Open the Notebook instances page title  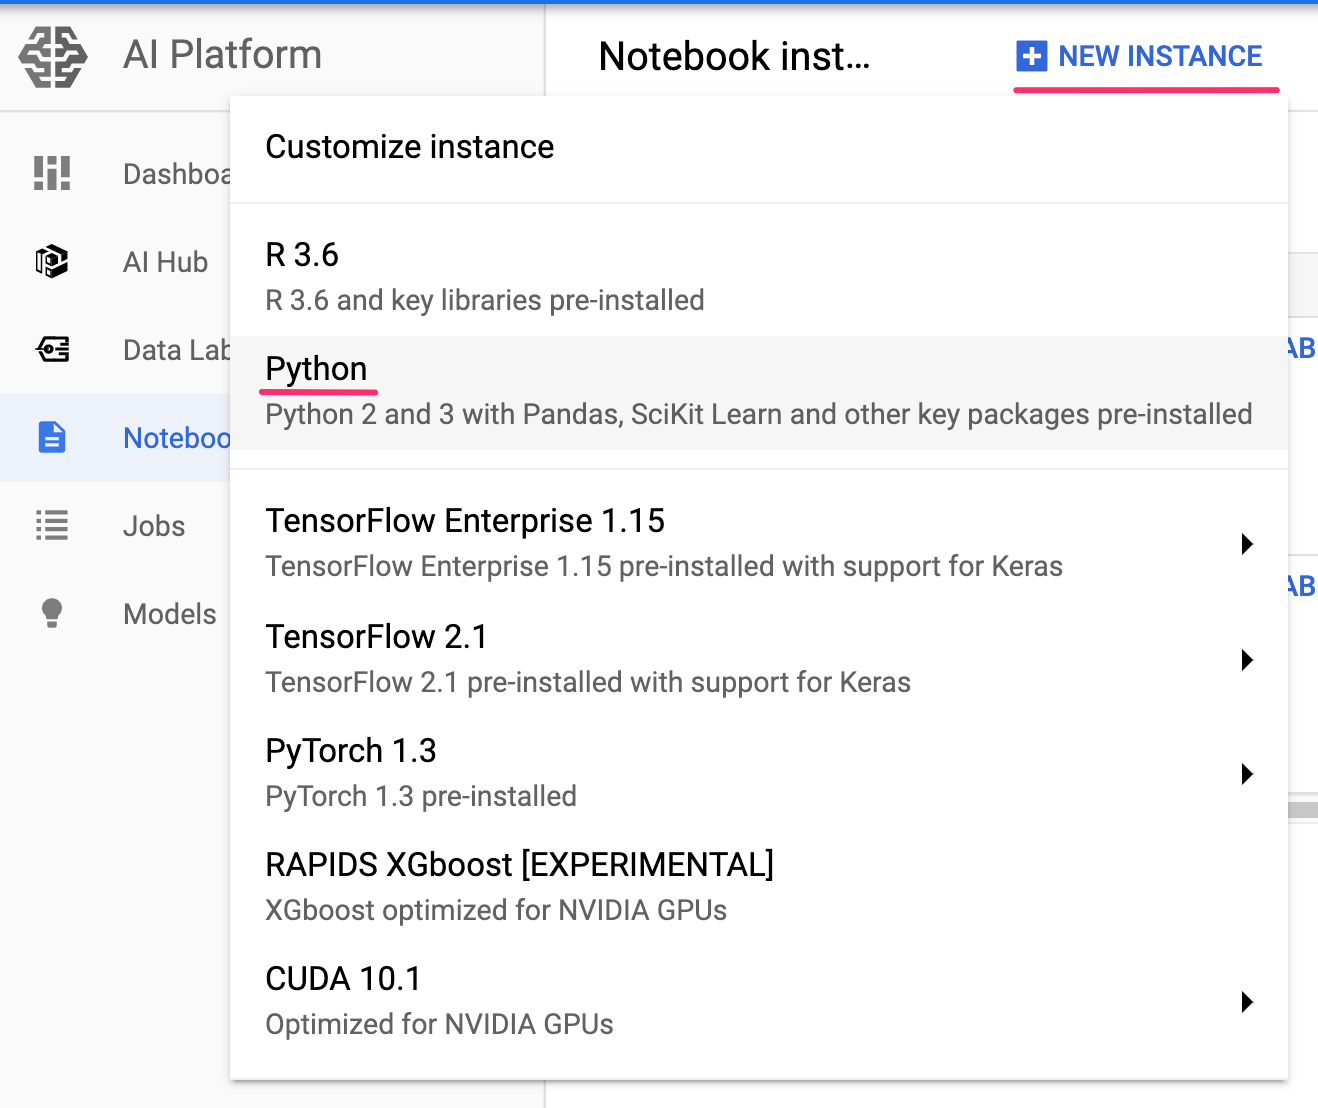(733, 57)
